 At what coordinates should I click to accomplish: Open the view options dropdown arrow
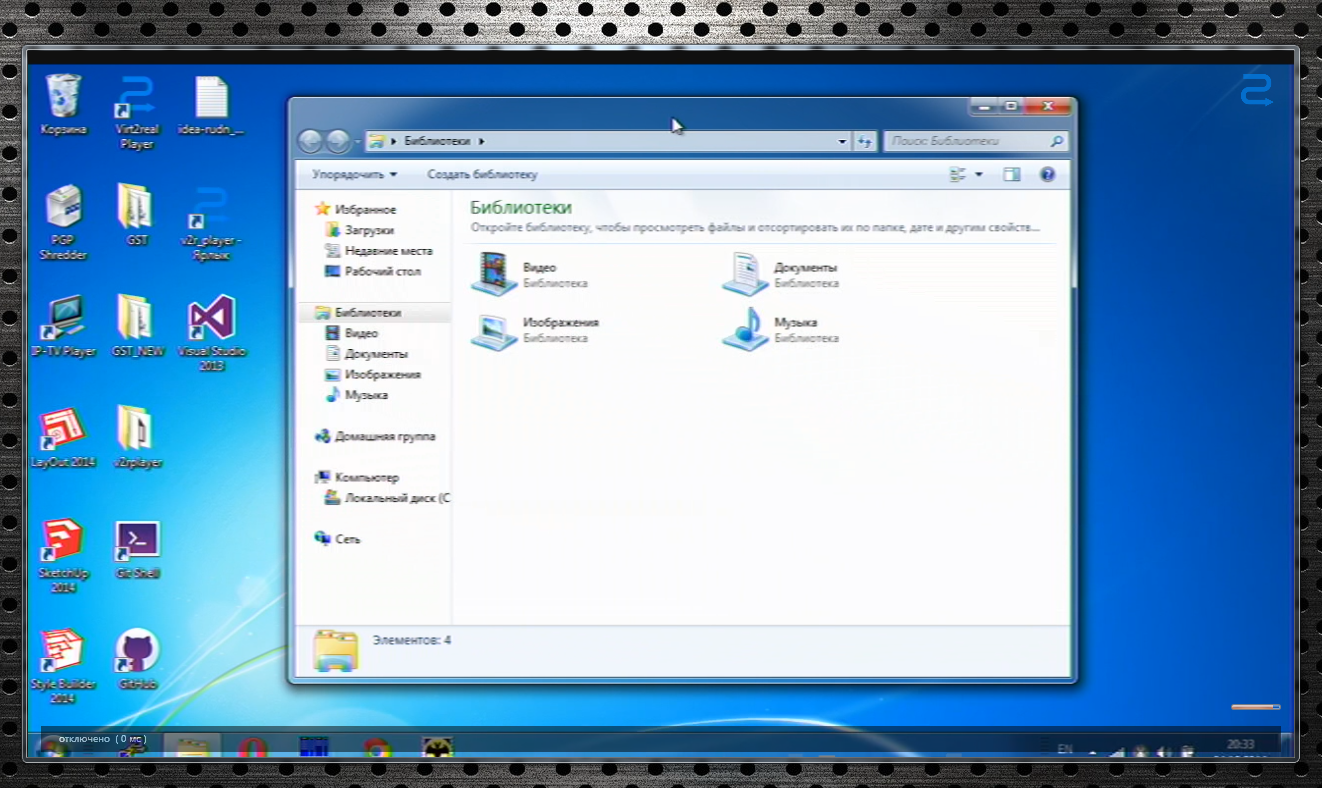[x=978, y=174]
